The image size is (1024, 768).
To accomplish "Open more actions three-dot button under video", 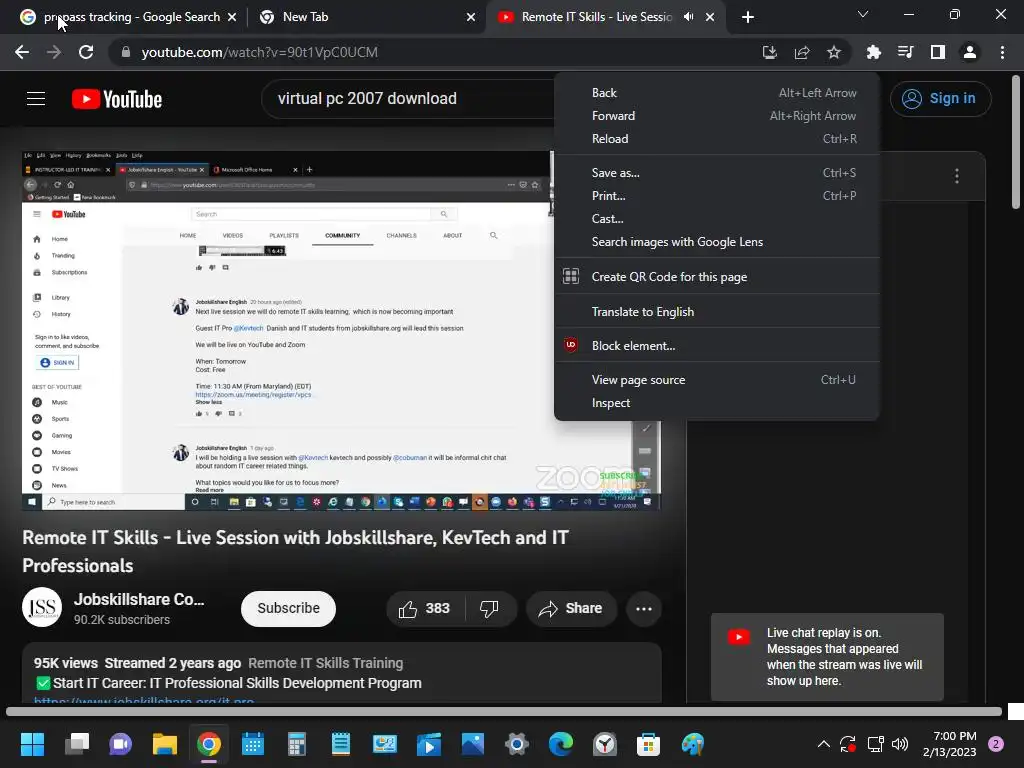I will click(x=644, y=609).
